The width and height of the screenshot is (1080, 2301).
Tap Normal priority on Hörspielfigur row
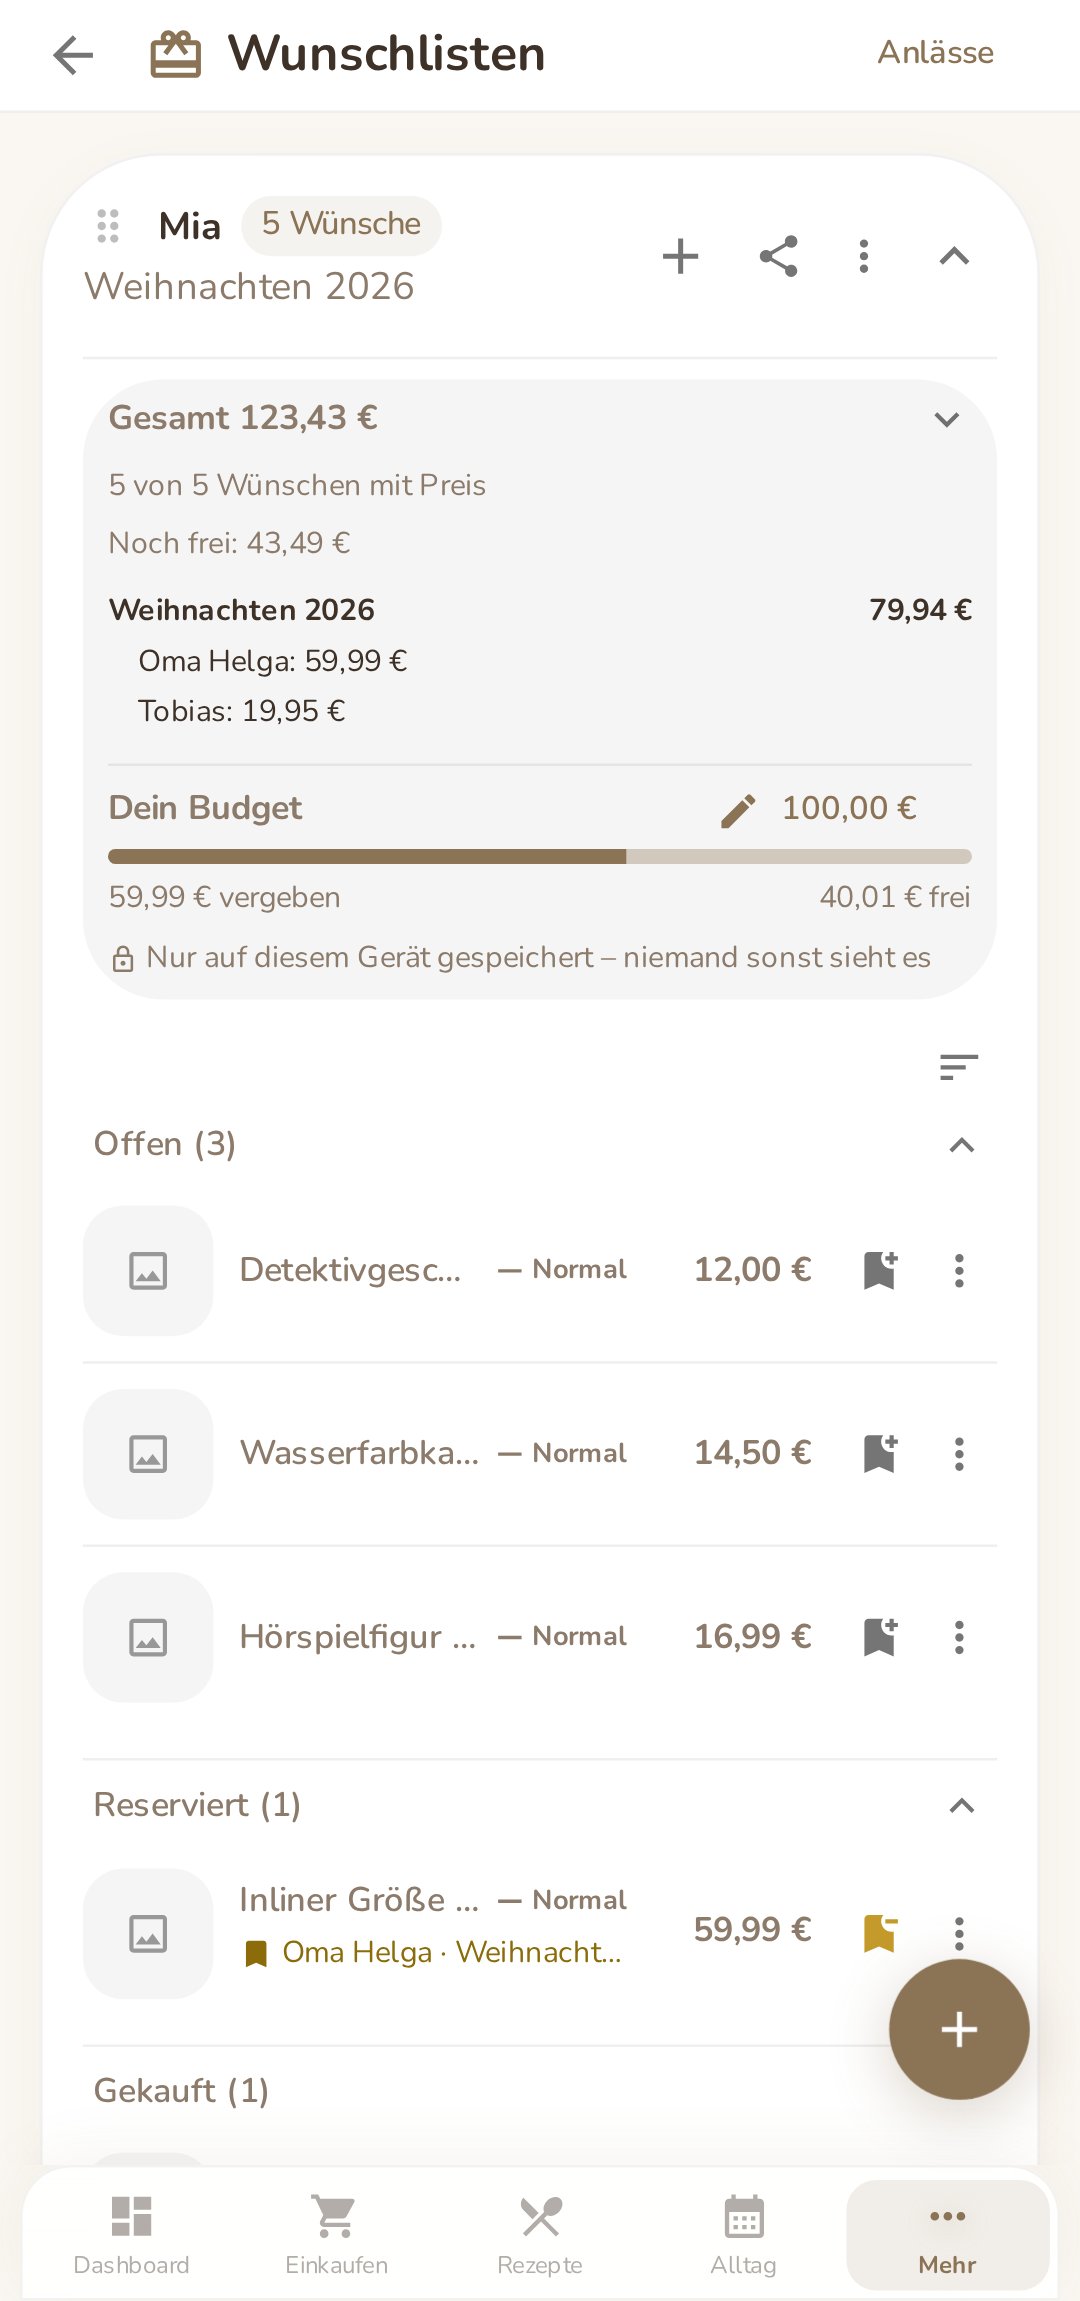click(562, 1636)
